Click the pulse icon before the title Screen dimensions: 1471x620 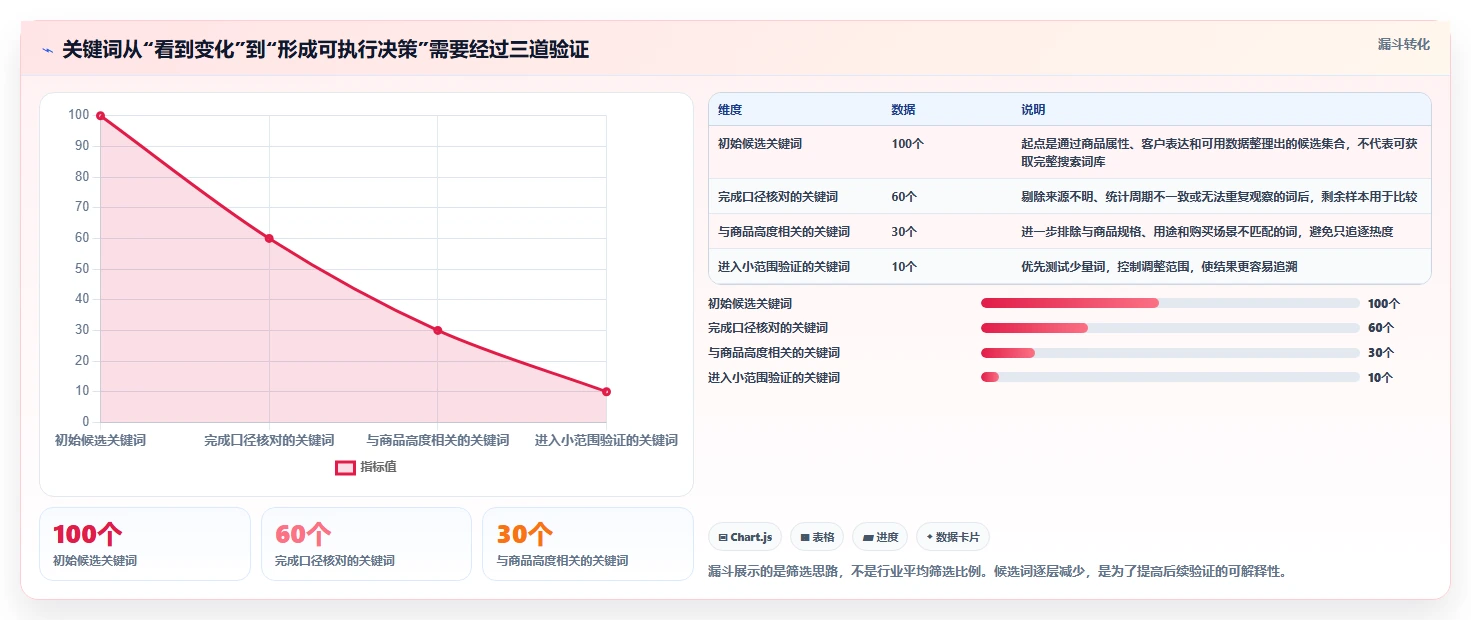(x=47, y=50)
